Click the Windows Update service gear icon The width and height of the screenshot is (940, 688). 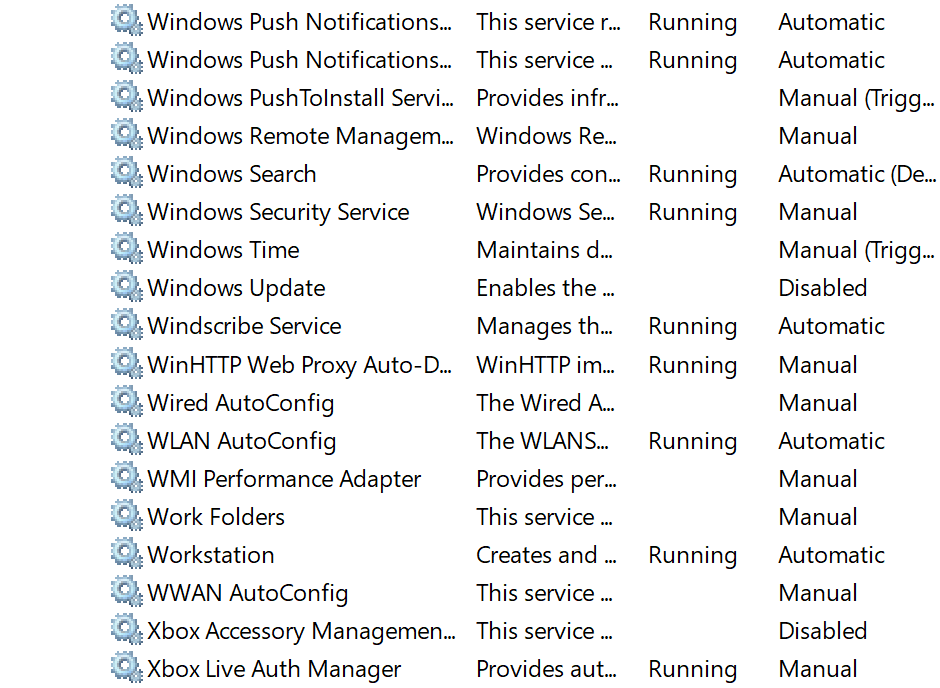coord(126,286)
